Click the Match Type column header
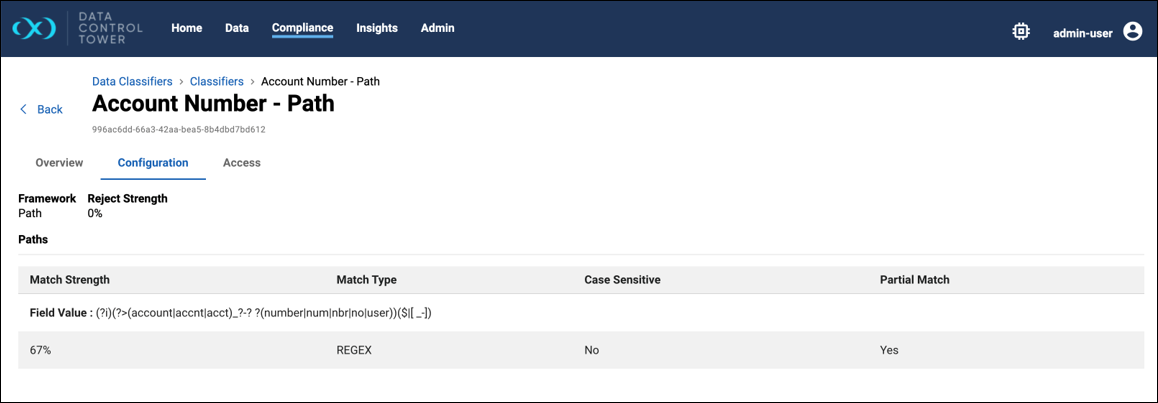This screenshot has height=403, width=1158. (x=366, y=280)
